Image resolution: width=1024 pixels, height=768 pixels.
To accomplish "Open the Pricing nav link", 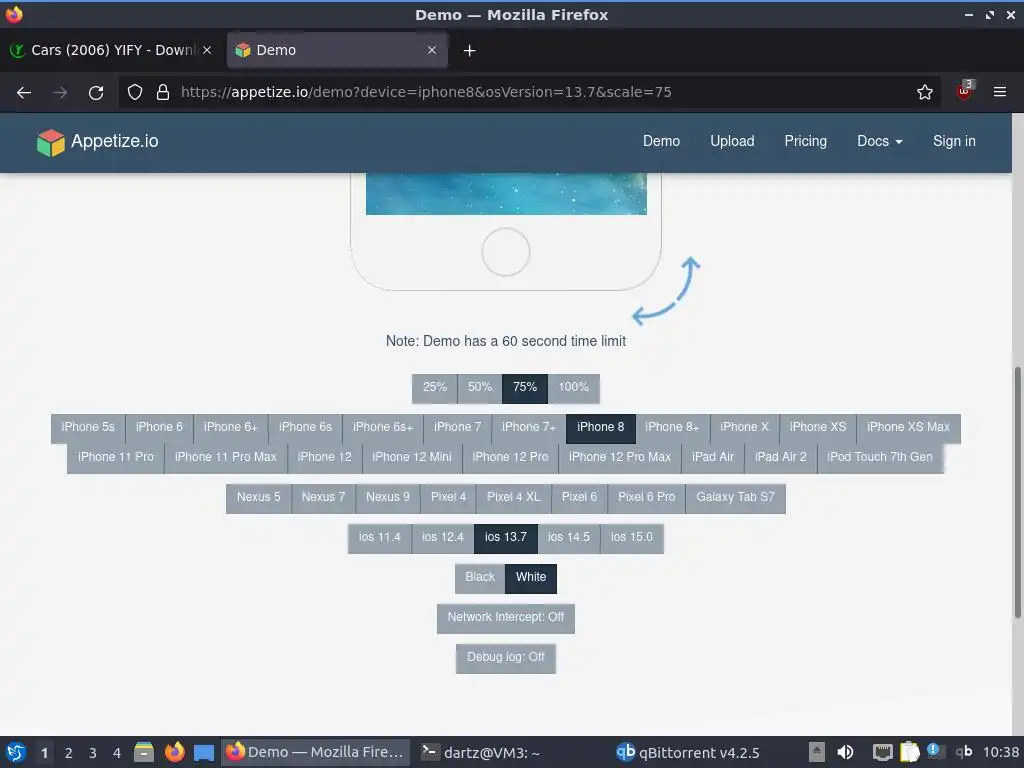I will [x=805, y=141].
